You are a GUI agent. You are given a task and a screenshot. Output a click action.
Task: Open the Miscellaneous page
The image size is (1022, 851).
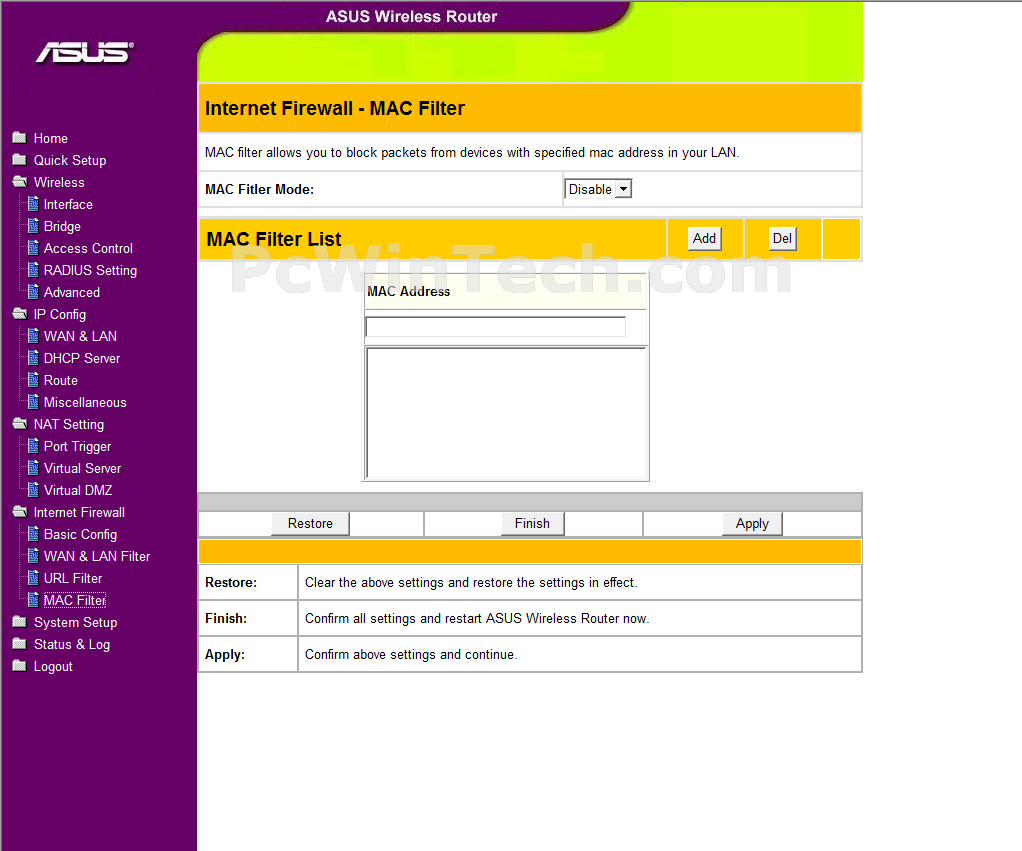[x=85, y=403]
